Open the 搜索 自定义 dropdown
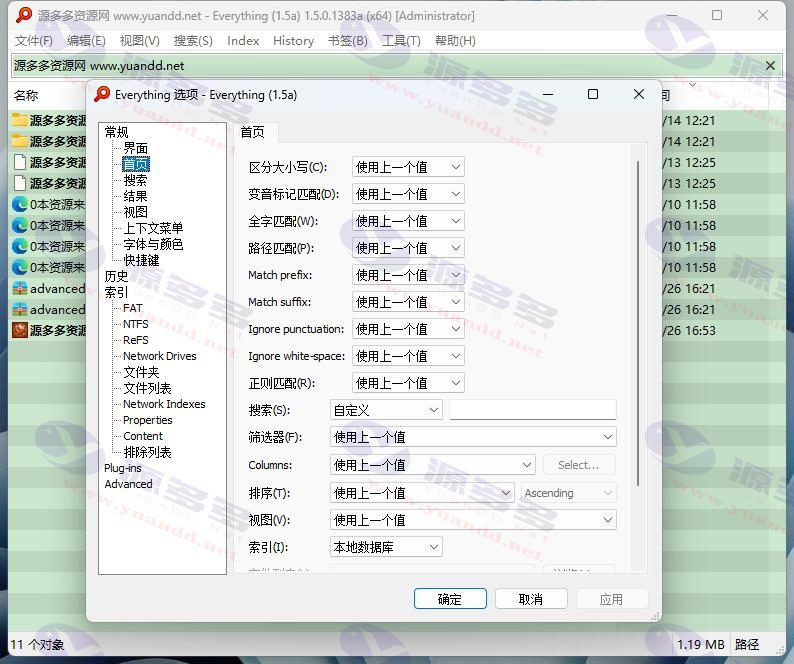Image resolution: width=794 pixels, height=664 pixels. 386,410
